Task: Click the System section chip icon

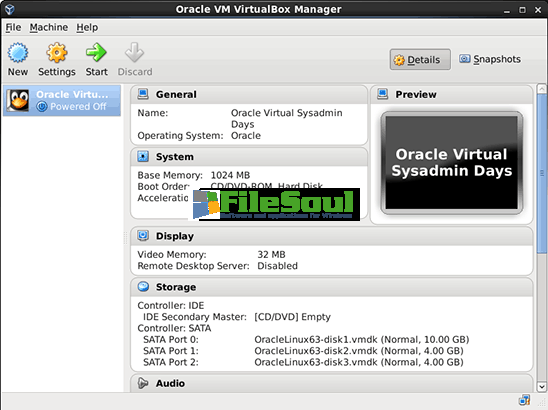Action: pos(143,156)
